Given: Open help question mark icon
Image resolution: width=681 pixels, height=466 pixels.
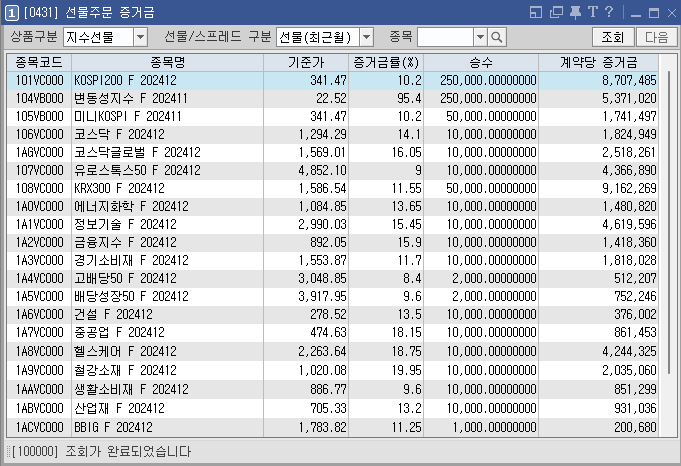Looking at the screenshot, I should point(609,12).
